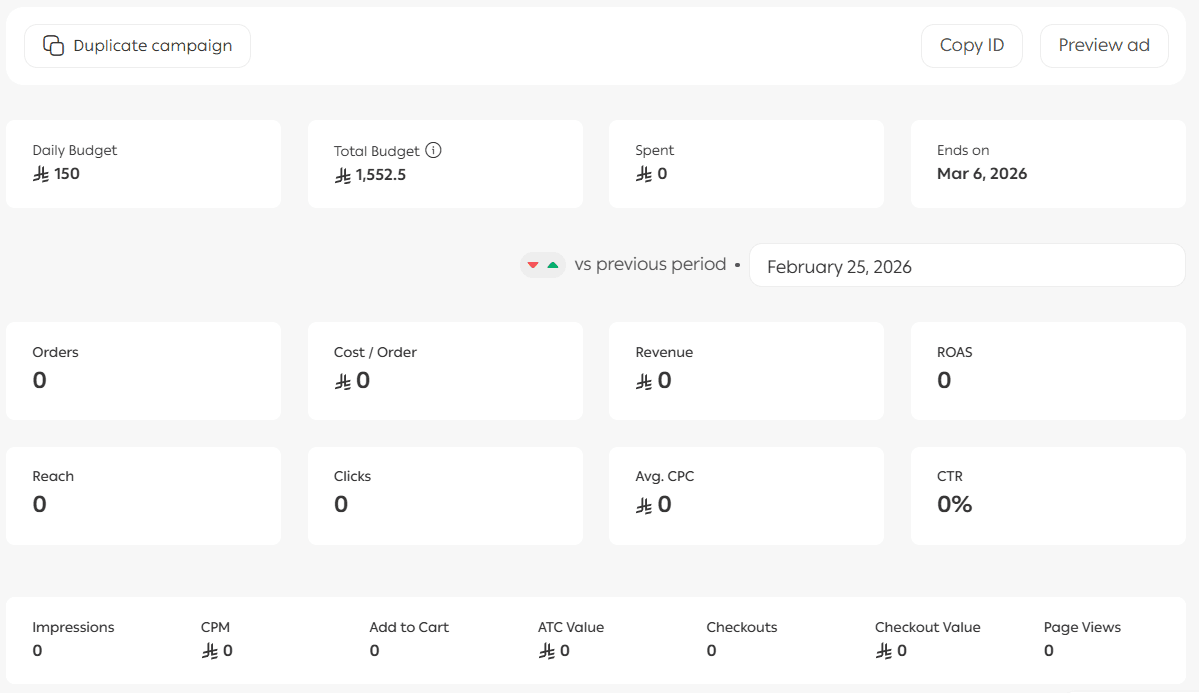Click the currency symbol in the Spent card
This screenshot has width=1199, height=693.
pyautogui.click(x=644, y=174)
